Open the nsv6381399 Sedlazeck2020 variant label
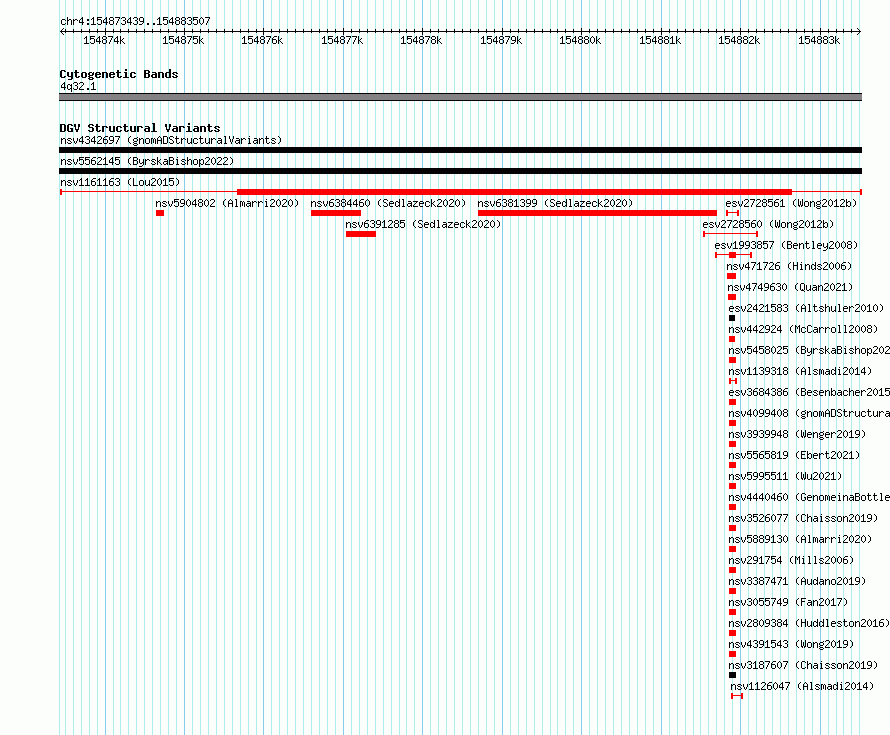The width and height of the screenshot is (890, 735). 555,203
